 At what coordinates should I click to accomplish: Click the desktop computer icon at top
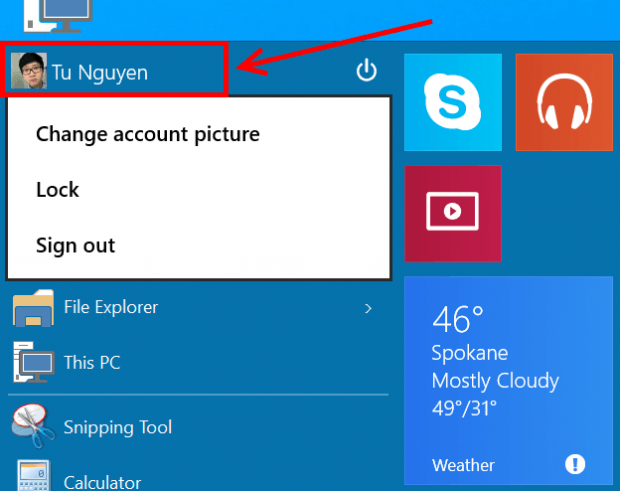58,16
